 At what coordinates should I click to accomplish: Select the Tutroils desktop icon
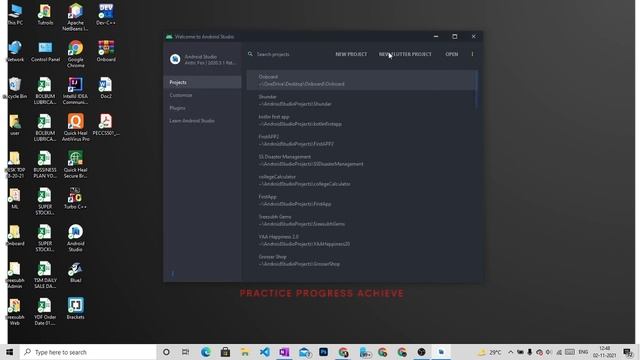[45, 15]
